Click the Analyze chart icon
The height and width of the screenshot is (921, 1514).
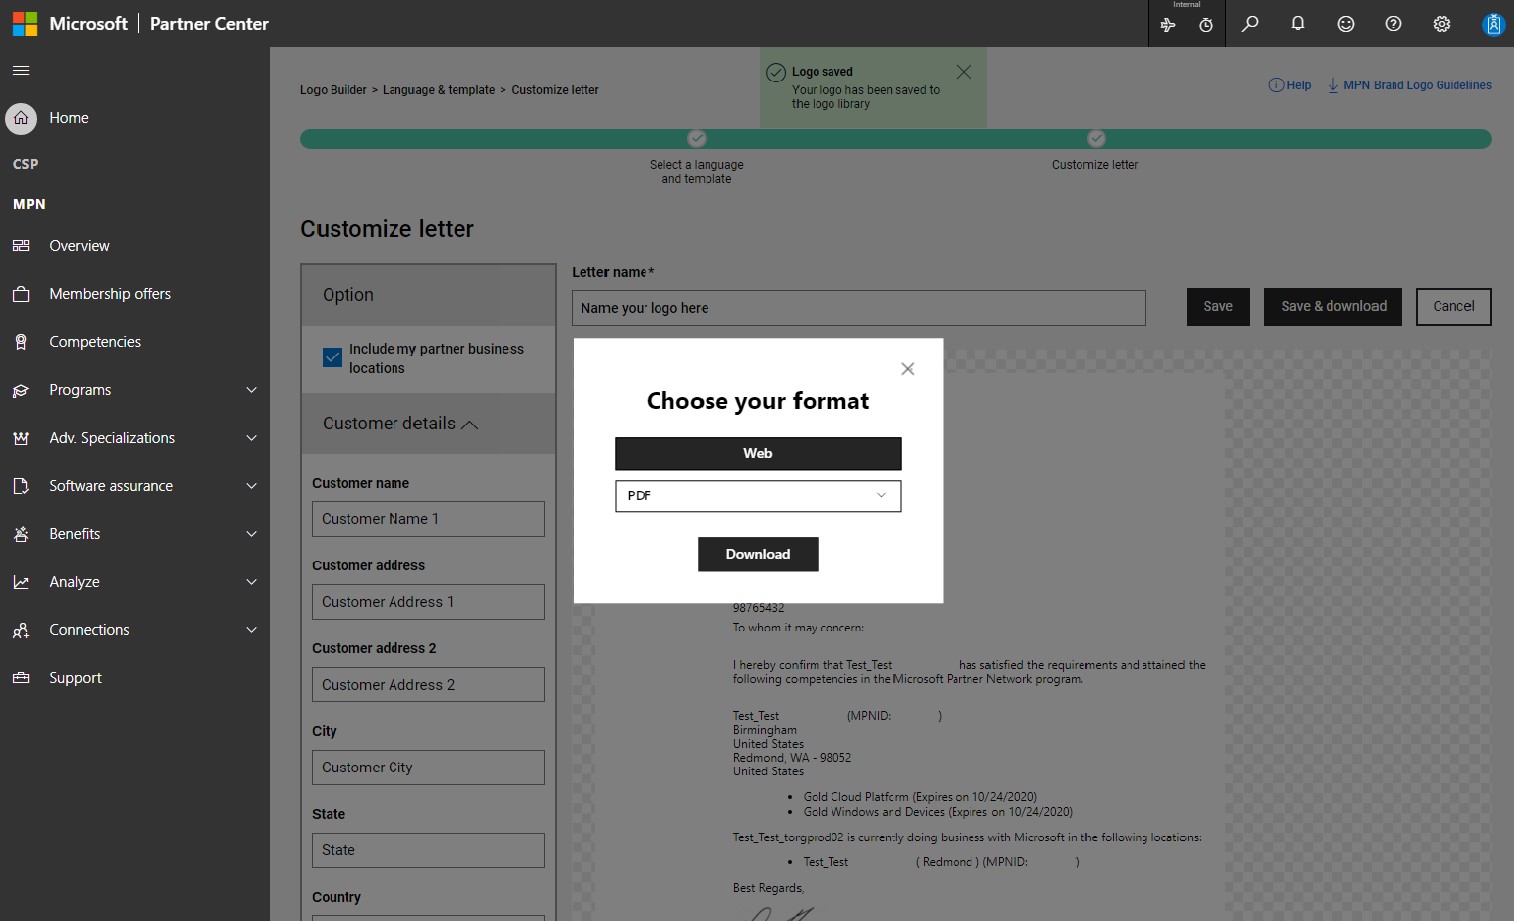tap(21, 582)
